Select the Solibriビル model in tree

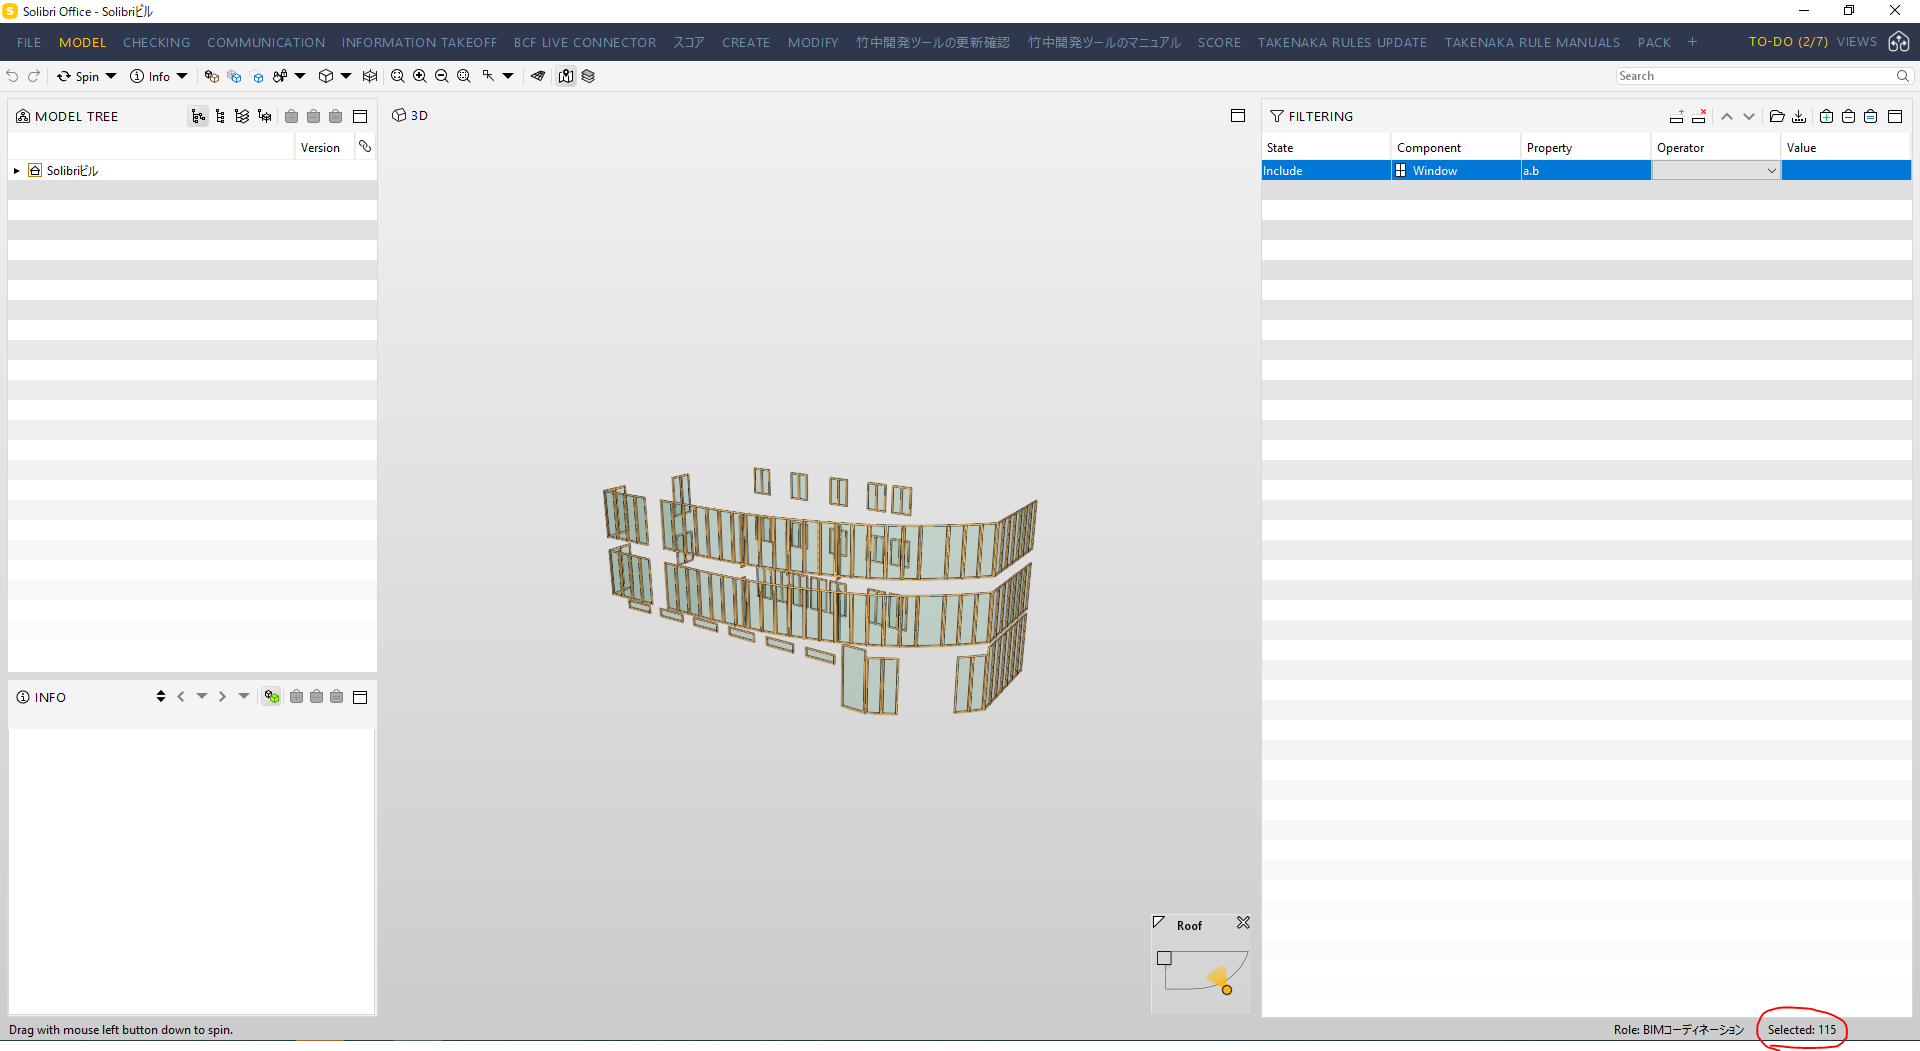point(72,171)
